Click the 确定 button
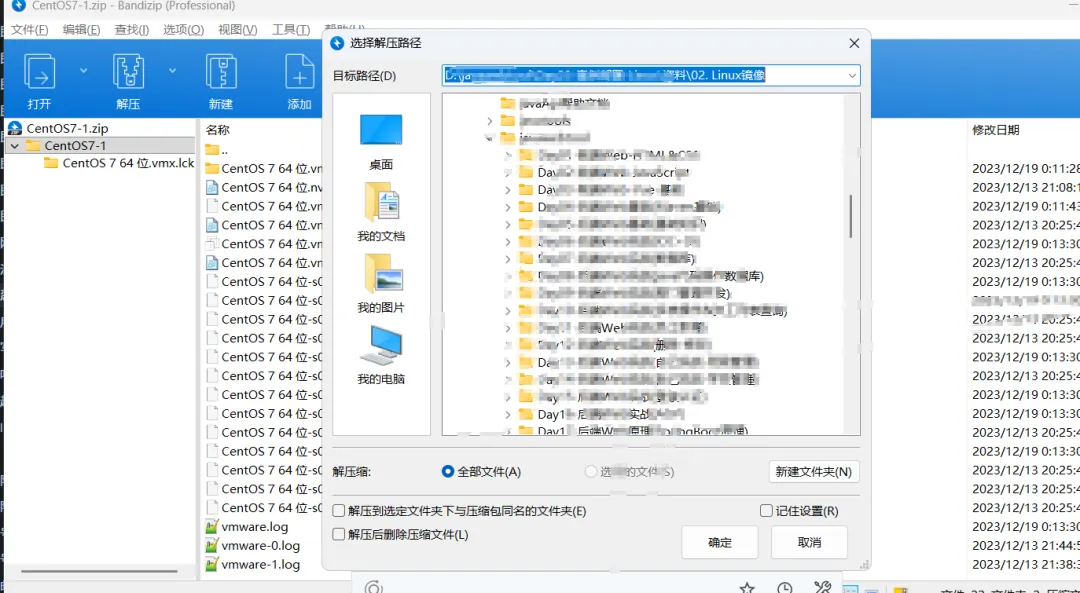This screenshot has width=1080, height=593. click(x=720, y=543)
